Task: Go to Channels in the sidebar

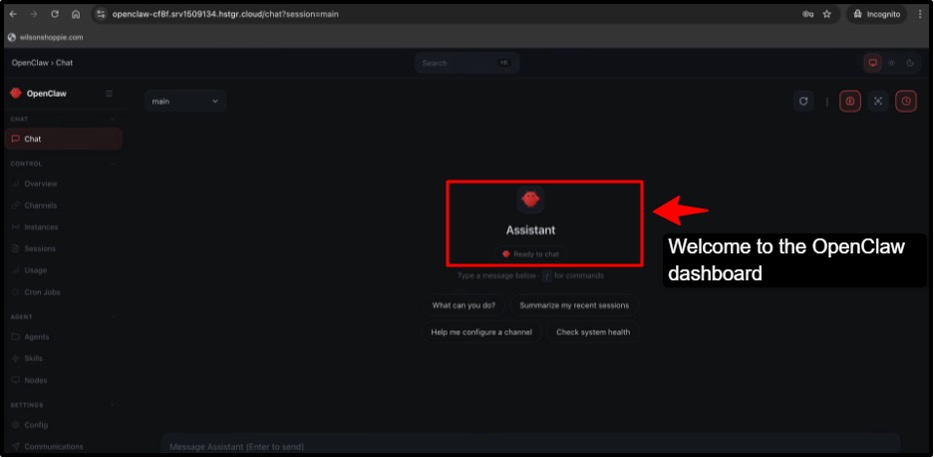Action: 41,205
